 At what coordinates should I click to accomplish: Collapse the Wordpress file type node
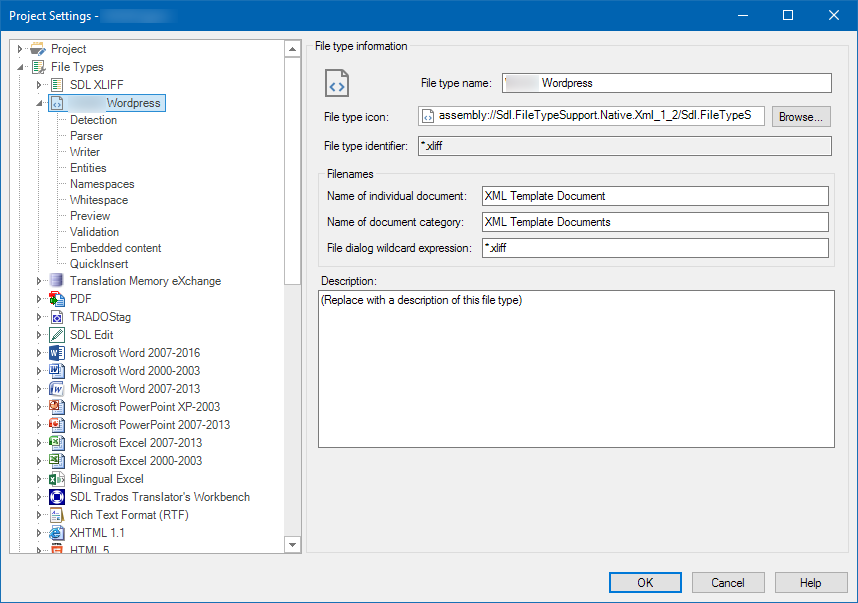[x=39, y=103]
